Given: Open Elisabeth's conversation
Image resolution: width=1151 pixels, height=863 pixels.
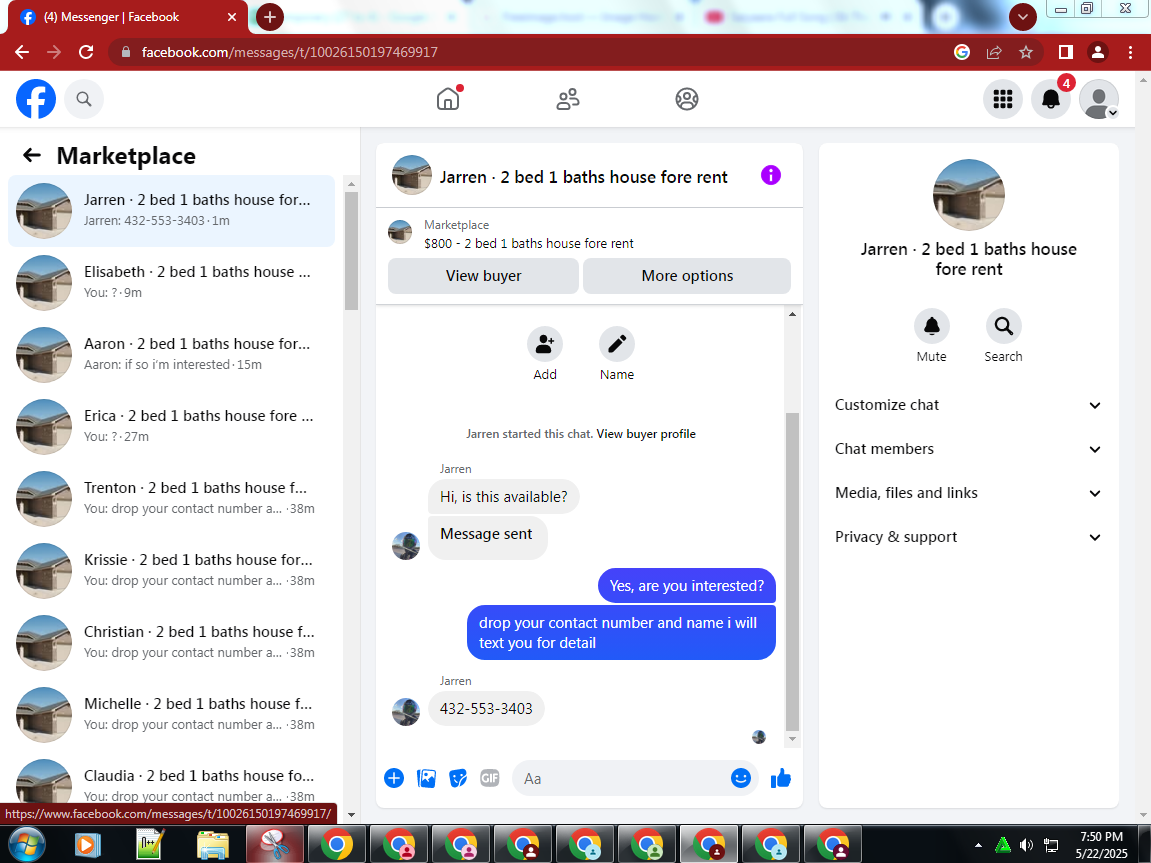Looking at the screenshot, I should pos(171,282).
